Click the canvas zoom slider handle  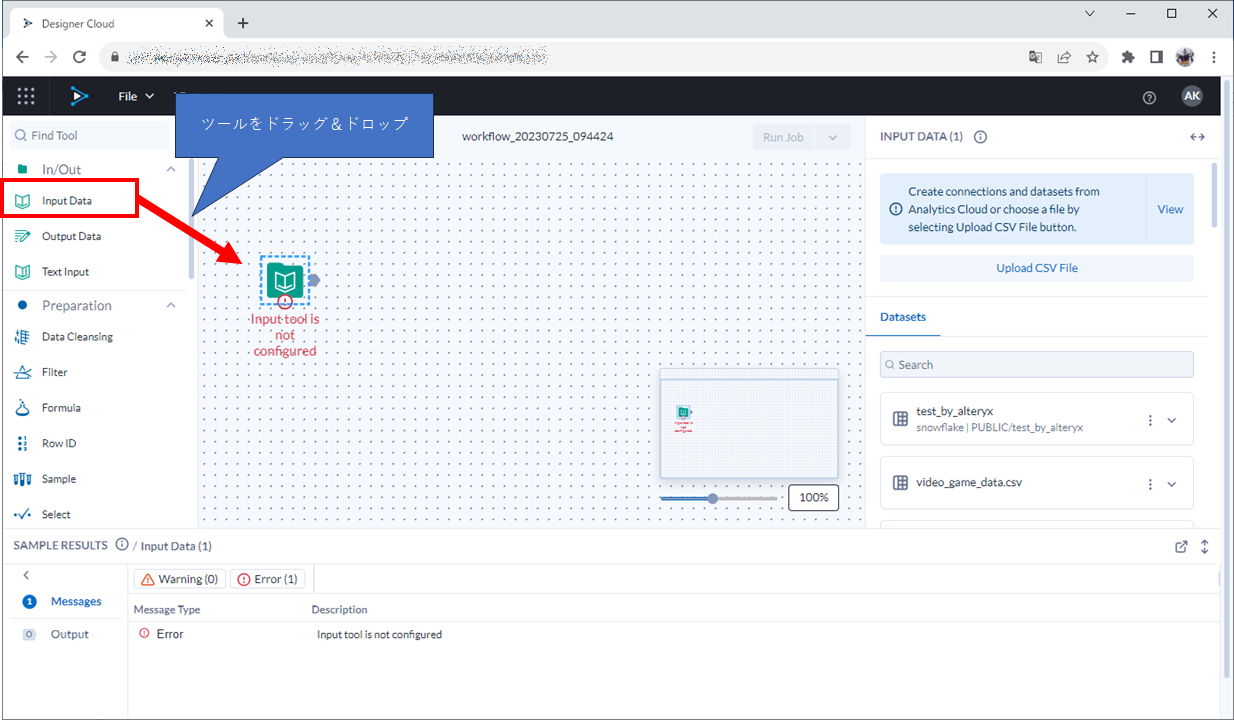tap(713, 498)
